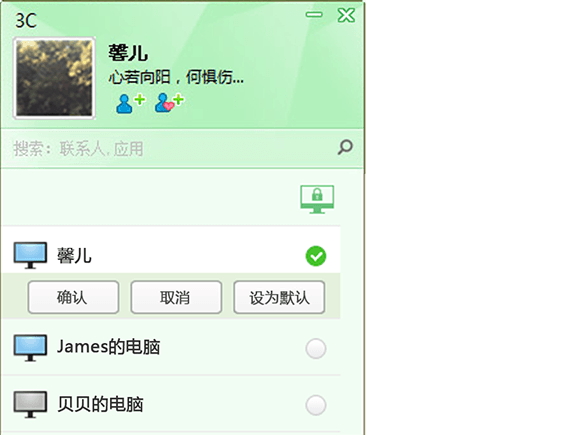Select the James的电脑 list entry
Image resolution: width=587 pixels, height=435 pixels.
[171, 348]
